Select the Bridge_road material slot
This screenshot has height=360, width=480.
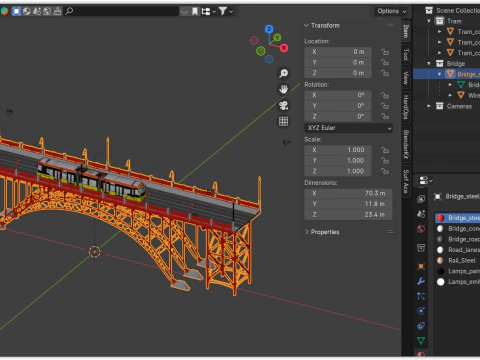click(x=457, y=239)
